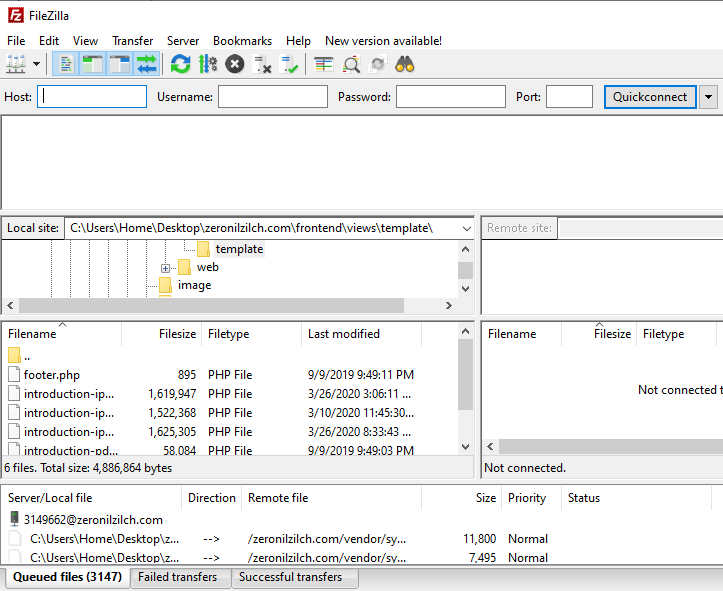Open the File menu
The height and width of the screenshot is (591, 723).
(16, 41)
